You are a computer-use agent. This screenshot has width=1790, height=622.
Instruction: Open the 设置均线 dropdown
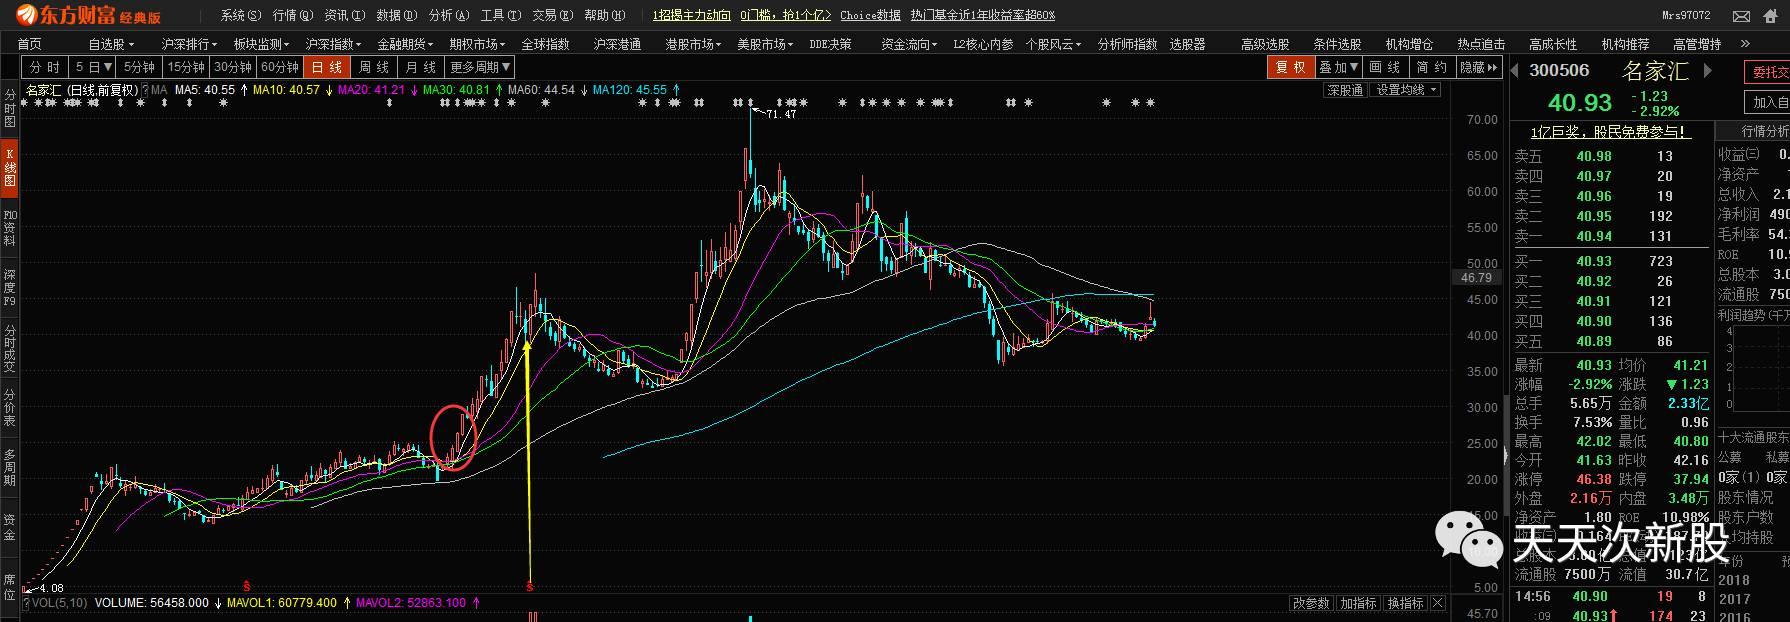coord(1406,90)
